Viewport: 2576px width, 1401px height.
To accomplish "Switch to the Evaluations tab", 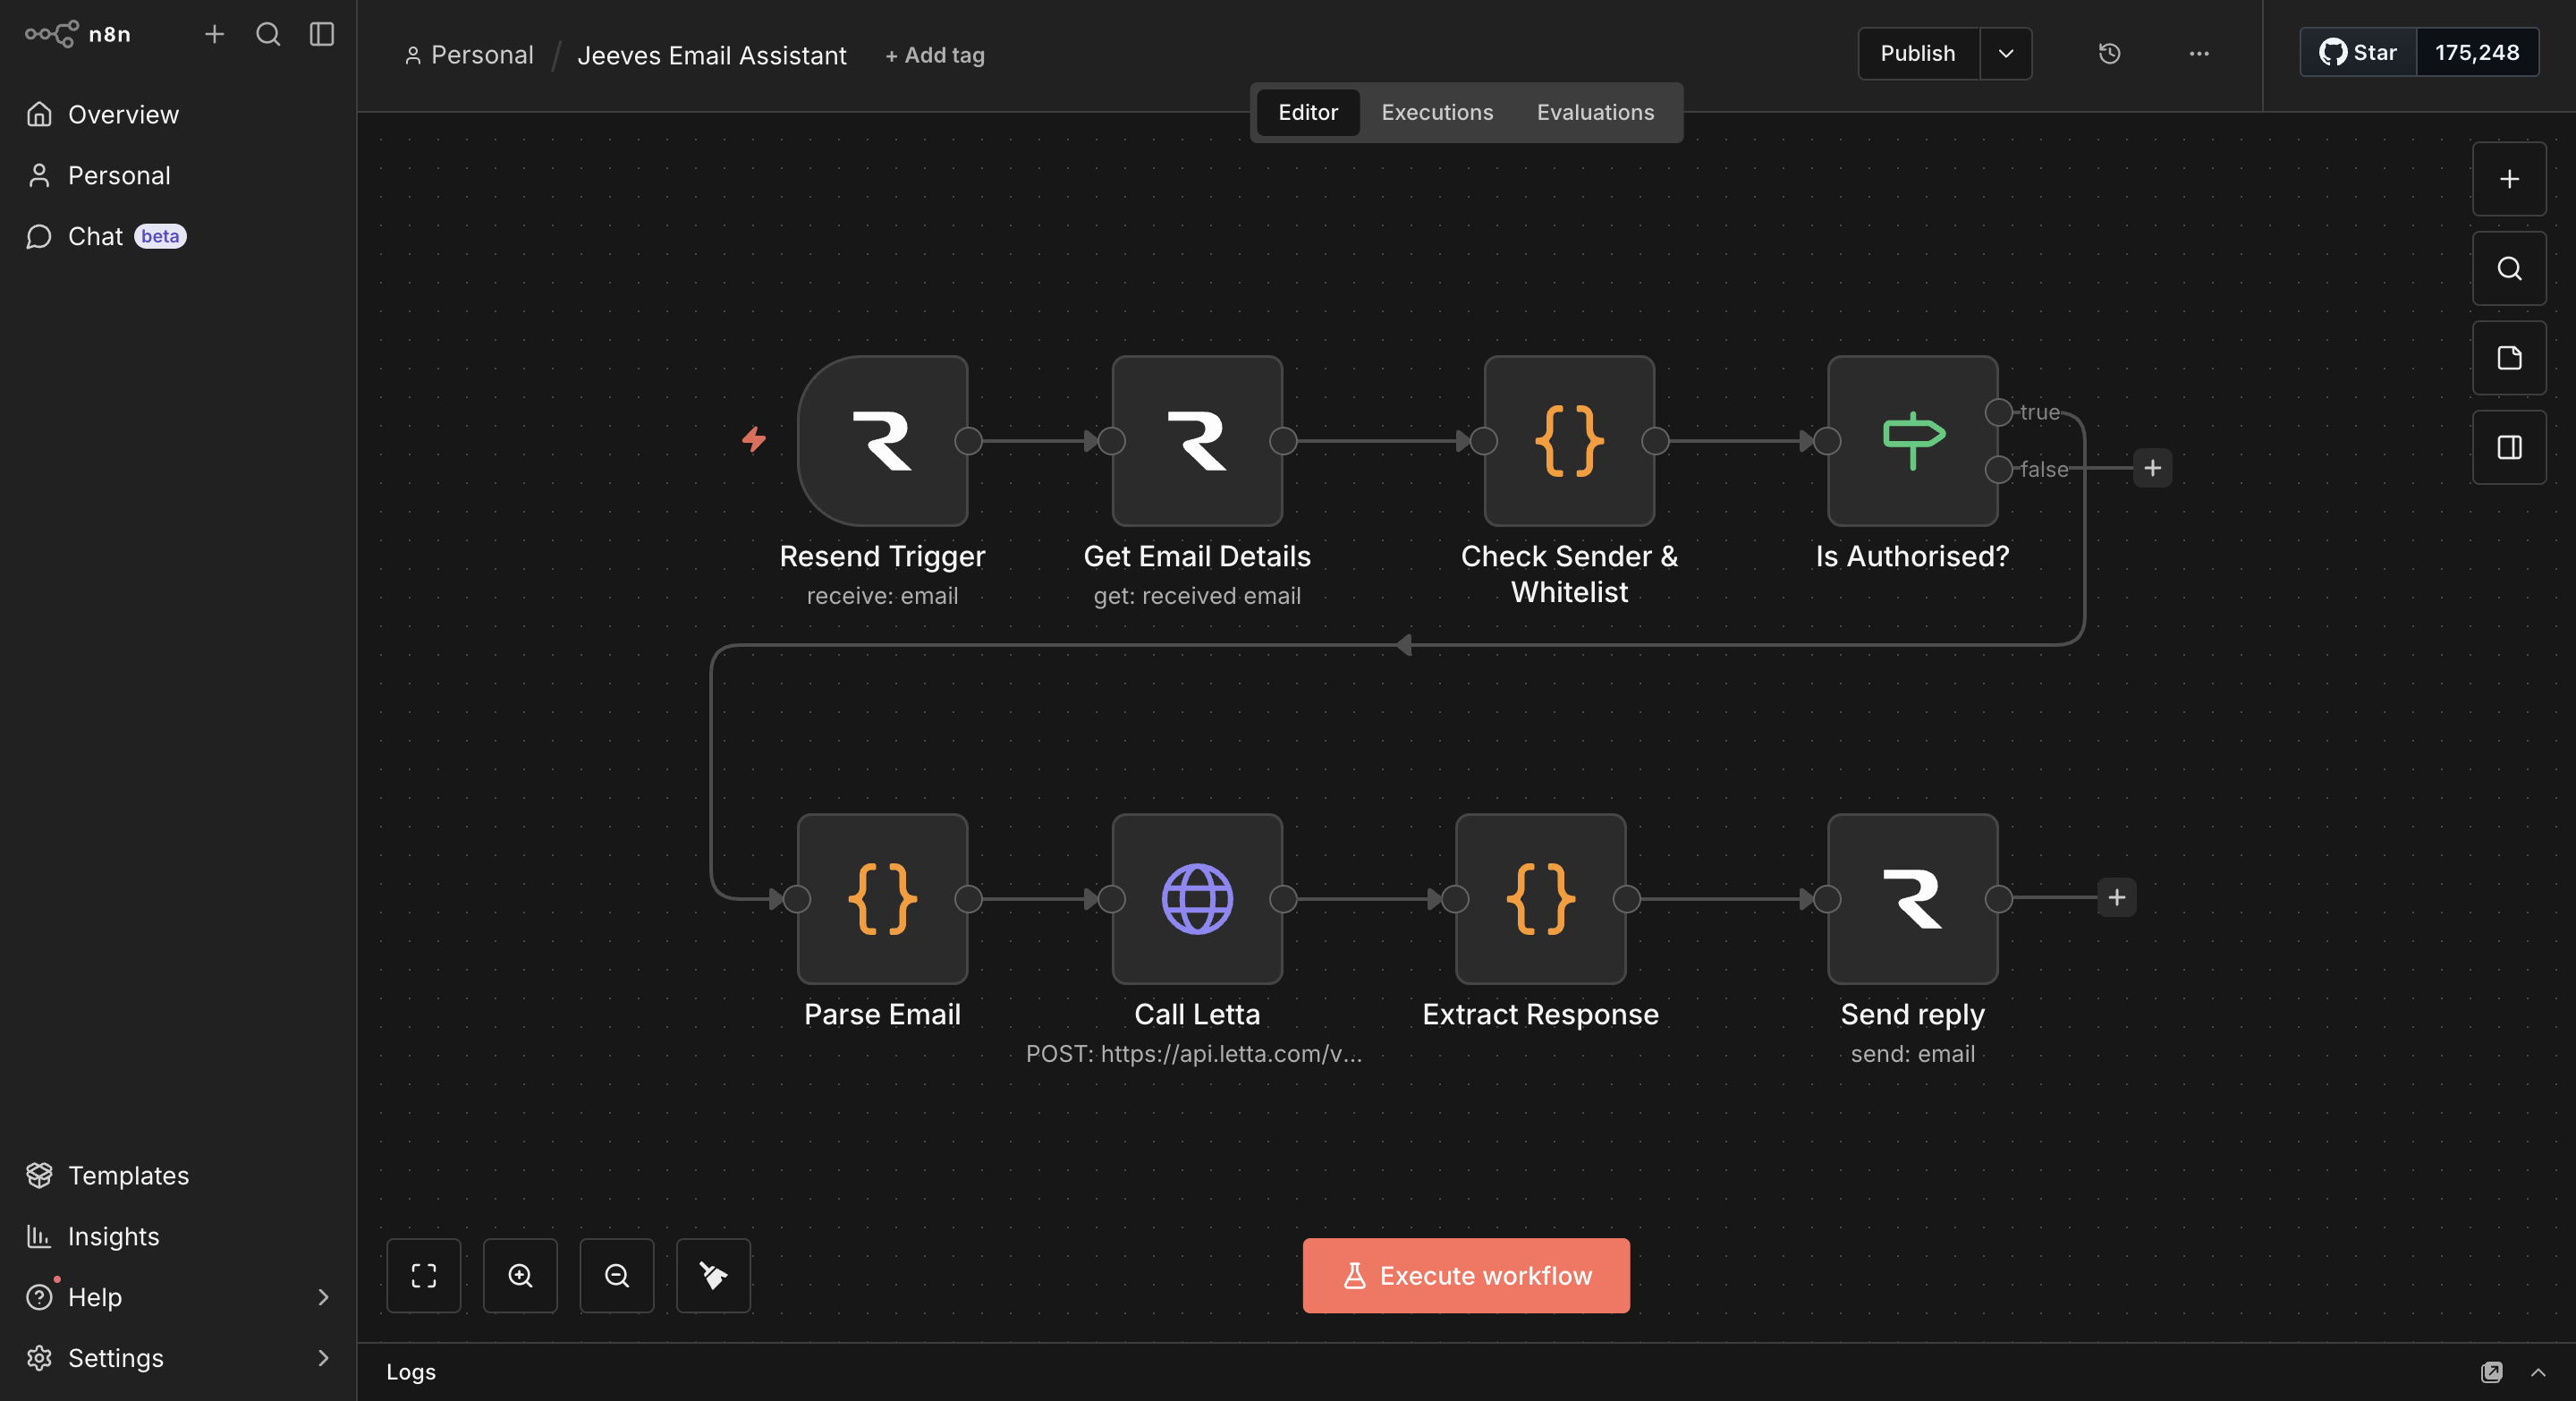I will pos(1594,112).
